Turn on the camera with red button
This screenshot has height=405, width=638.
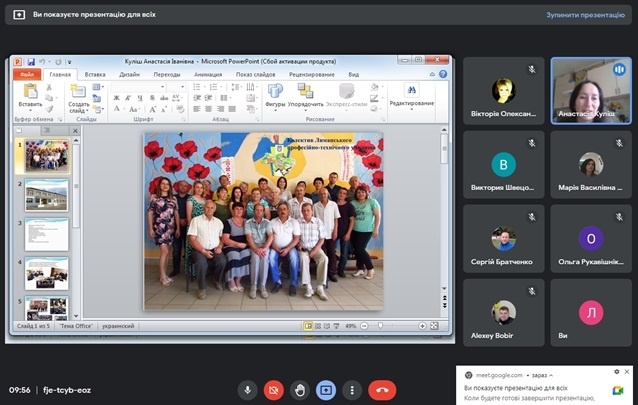(273, 389)
